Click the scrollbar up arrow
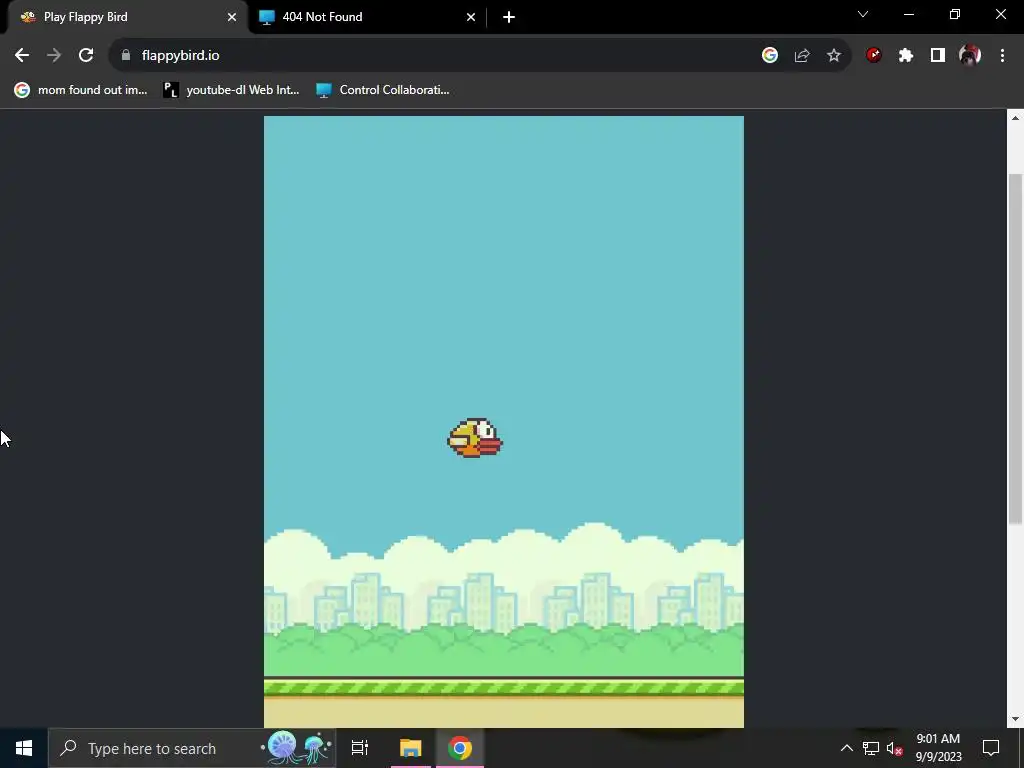The width and height of the screenshot is (1024, 768). pos(1015,118)
